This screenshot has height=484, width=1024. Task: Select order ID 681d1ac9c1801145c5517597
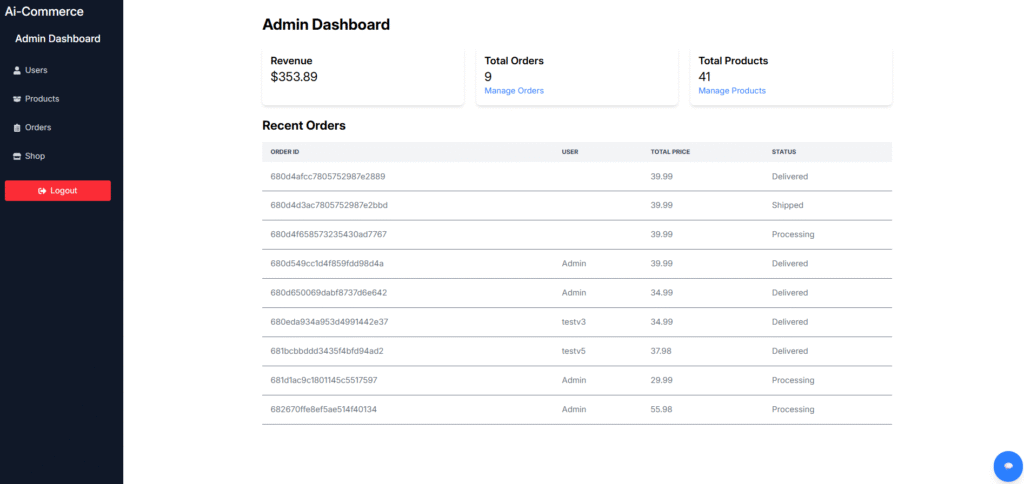pyautogui.click(x=324, y=380)
